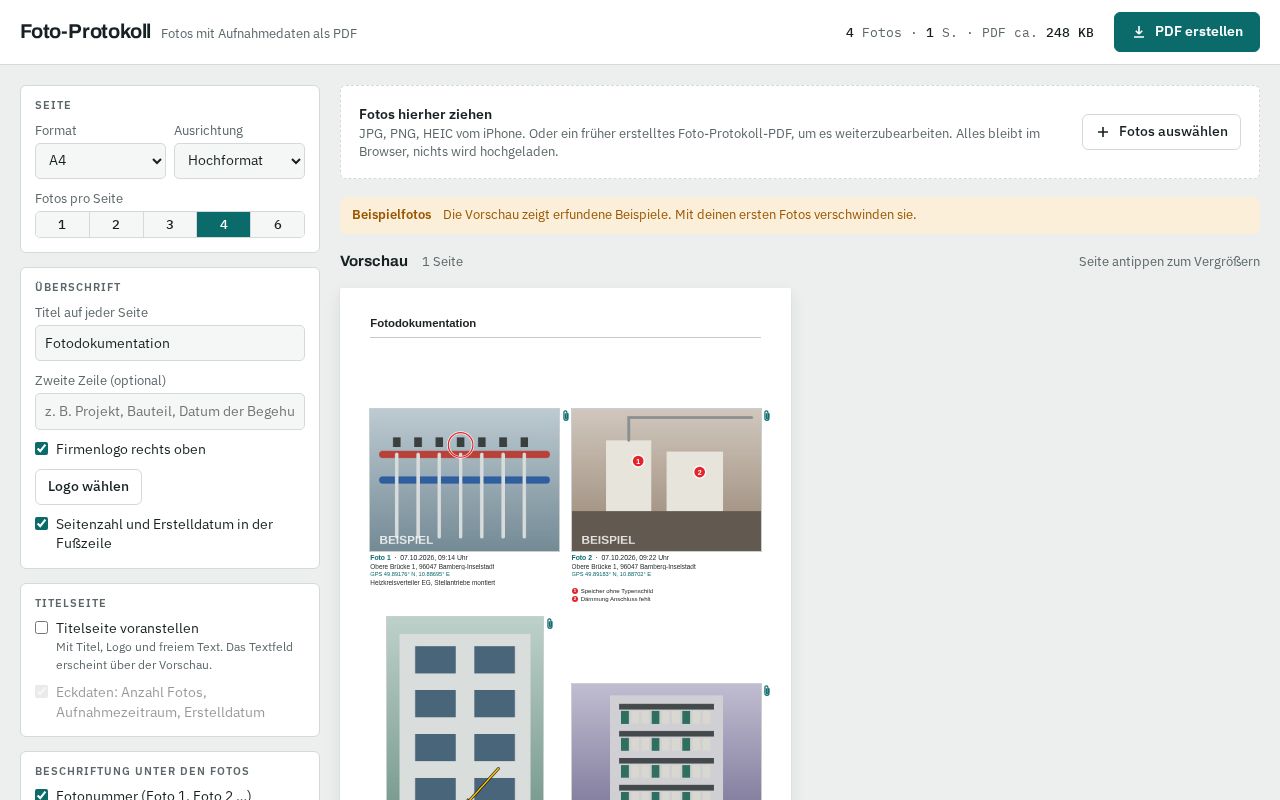Click the Foto-Protokoll app title
Screen dimensions: 1280x800
click(x=85, y=32)
